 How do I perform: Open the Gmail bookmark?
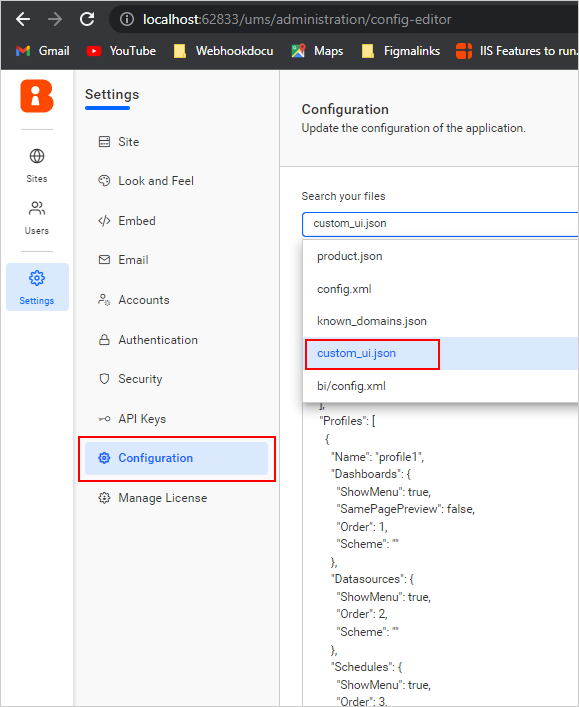point(42,51)
